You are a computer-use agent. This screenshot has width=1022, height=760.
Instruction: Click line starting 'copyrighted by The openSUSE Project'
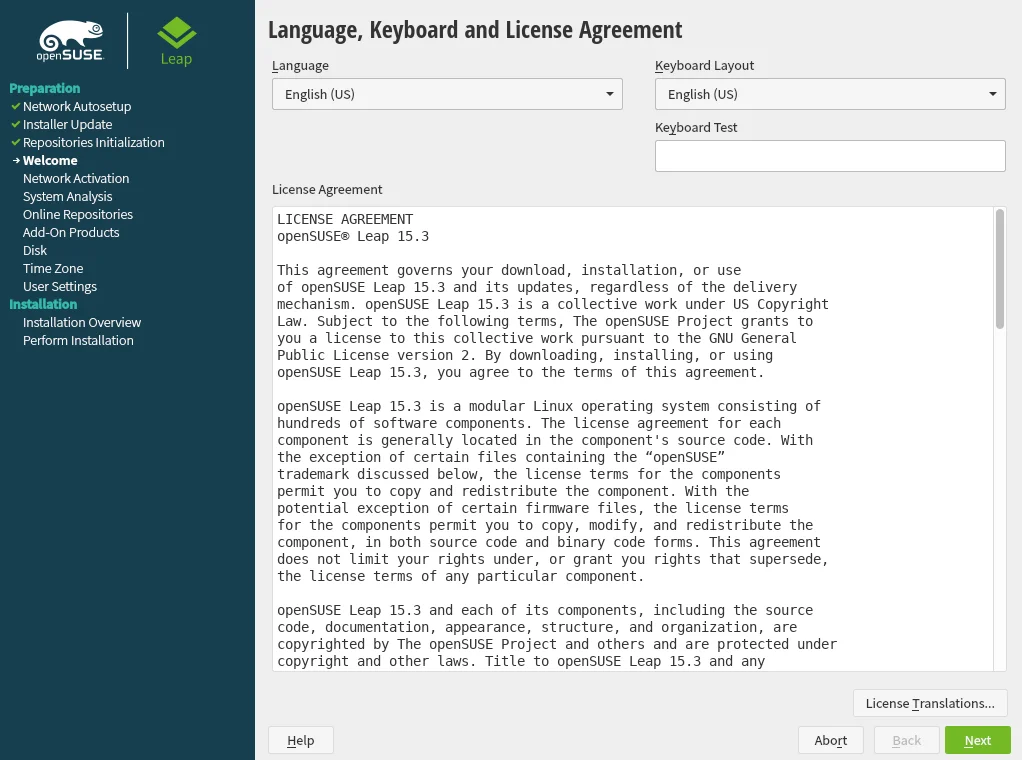[x=557, y=644]
